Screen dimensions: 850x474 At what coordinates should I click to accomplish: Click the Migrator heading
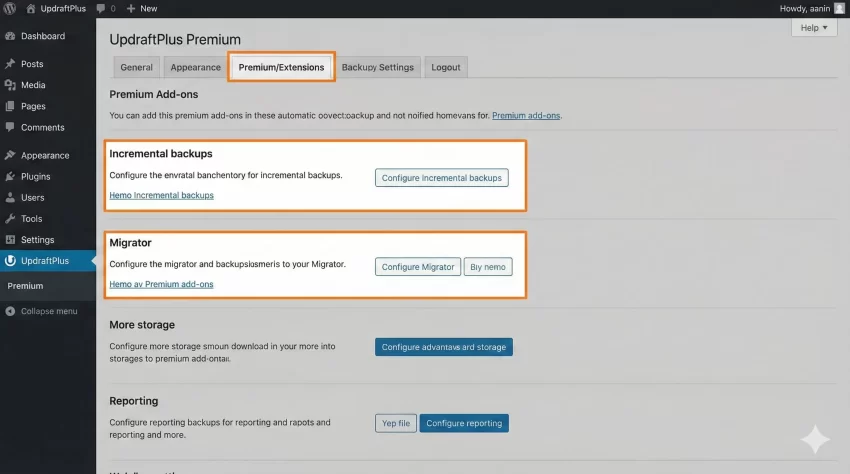click(x=130, y=242)
